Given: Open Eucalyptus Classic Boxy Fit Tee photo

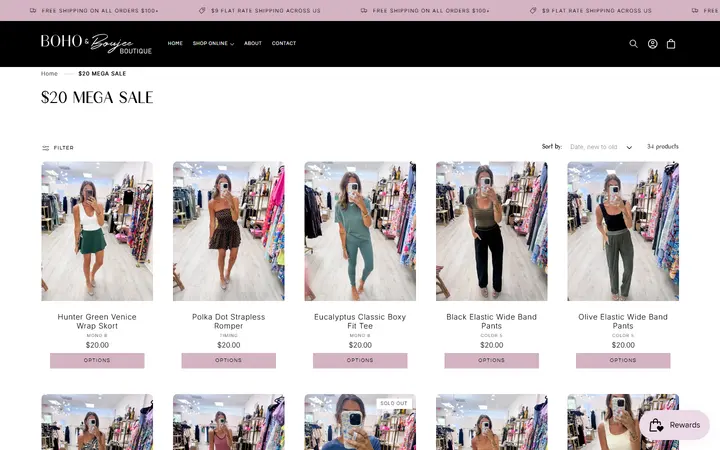Looking at the screenshot, I should (x=360, y=231).
